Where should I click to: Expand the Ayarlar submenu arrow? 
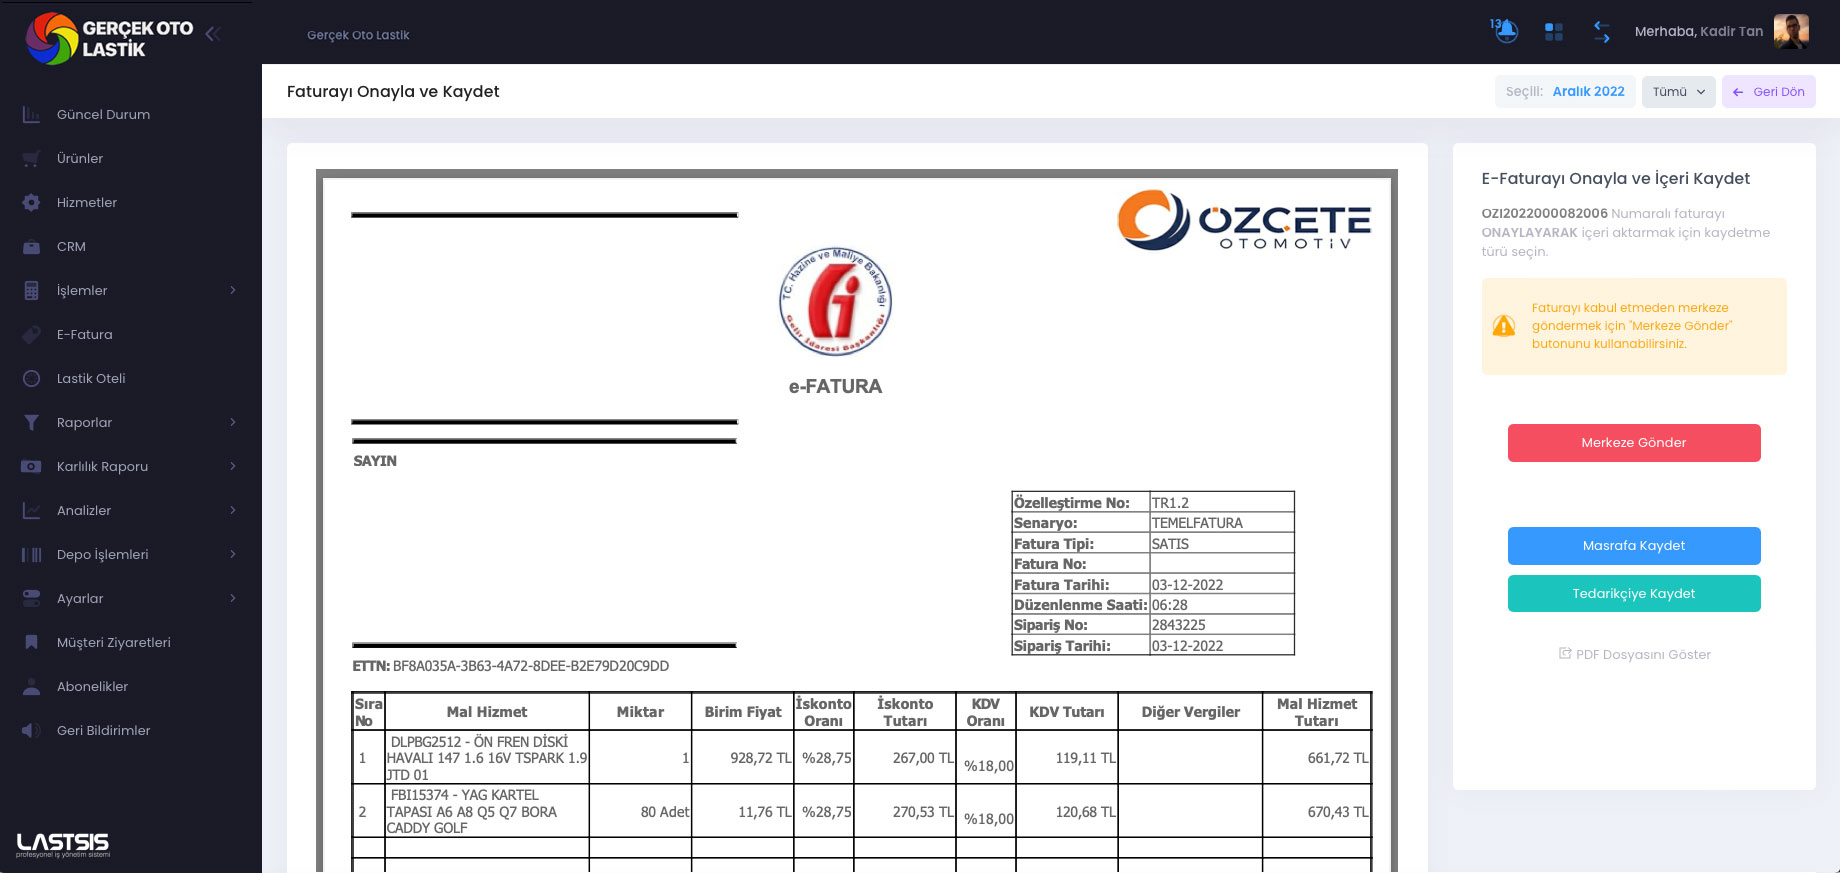click(233, 598)
